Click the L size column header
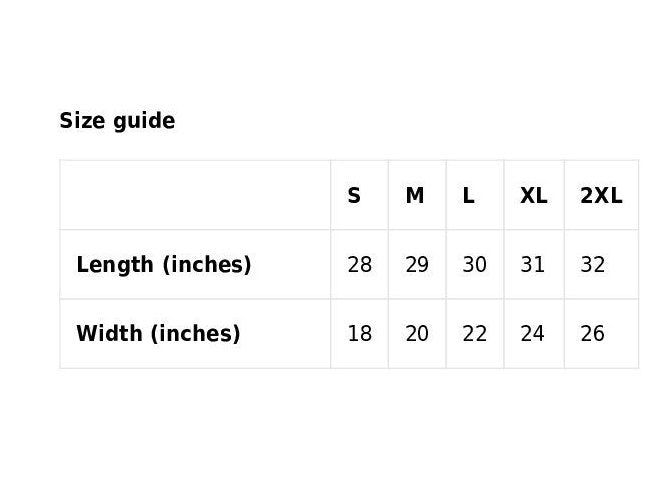 (x=468, y=196)
